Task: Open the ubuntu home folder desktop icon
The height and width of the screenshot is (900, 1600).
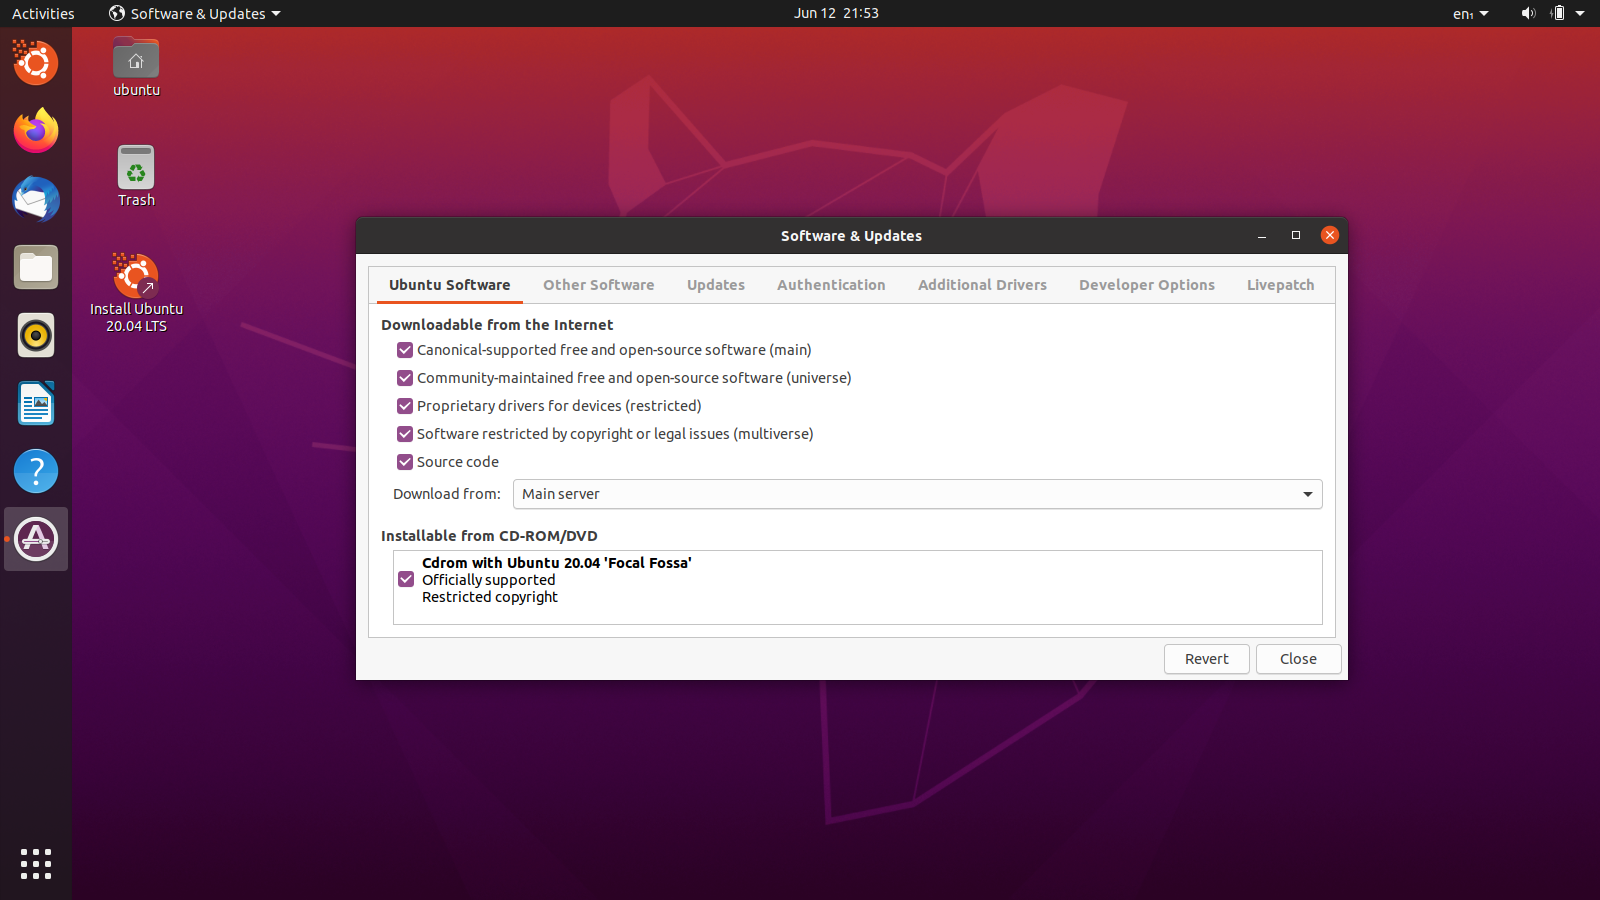Action: 136,68
